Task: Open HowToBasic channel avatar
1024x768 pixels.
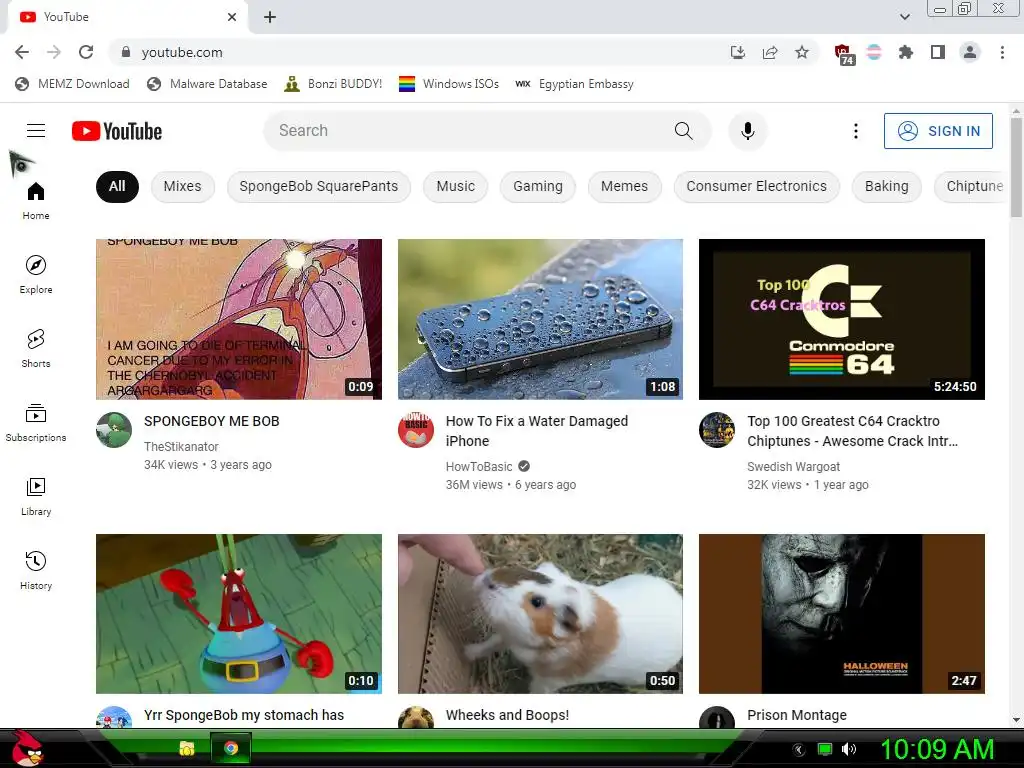Action: (416, 430)
